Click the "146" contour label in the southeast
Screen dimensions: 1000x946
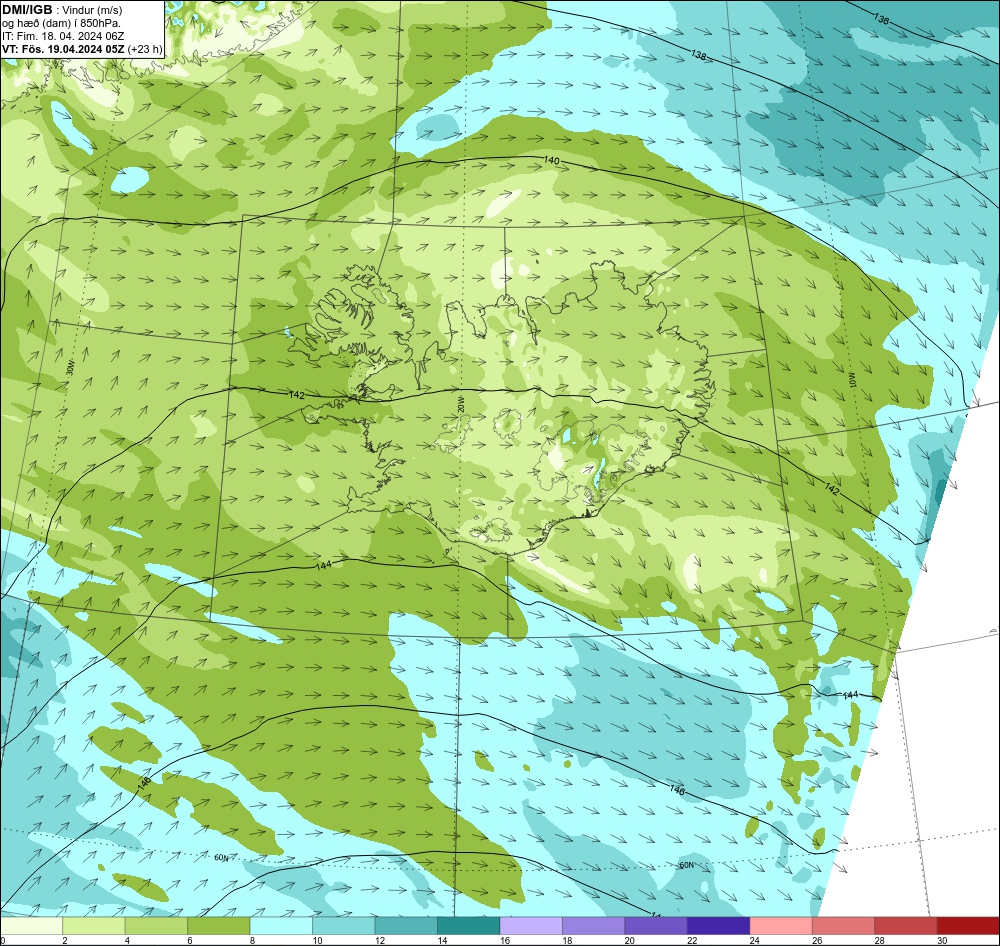[x=677, y=790]
